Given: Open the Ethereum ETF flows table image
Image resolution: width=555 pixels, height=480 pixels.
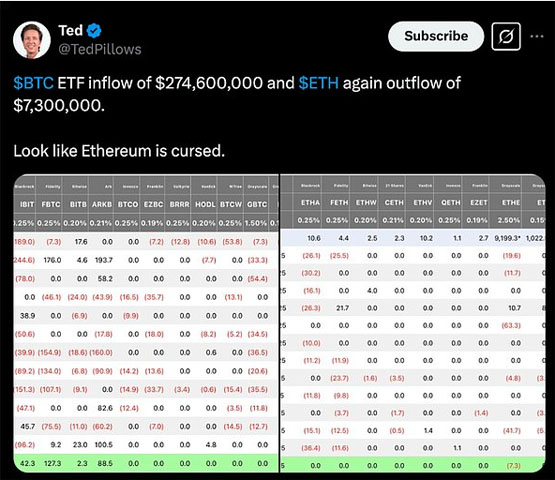Looking at the screenshot, I should coord(413,324).
